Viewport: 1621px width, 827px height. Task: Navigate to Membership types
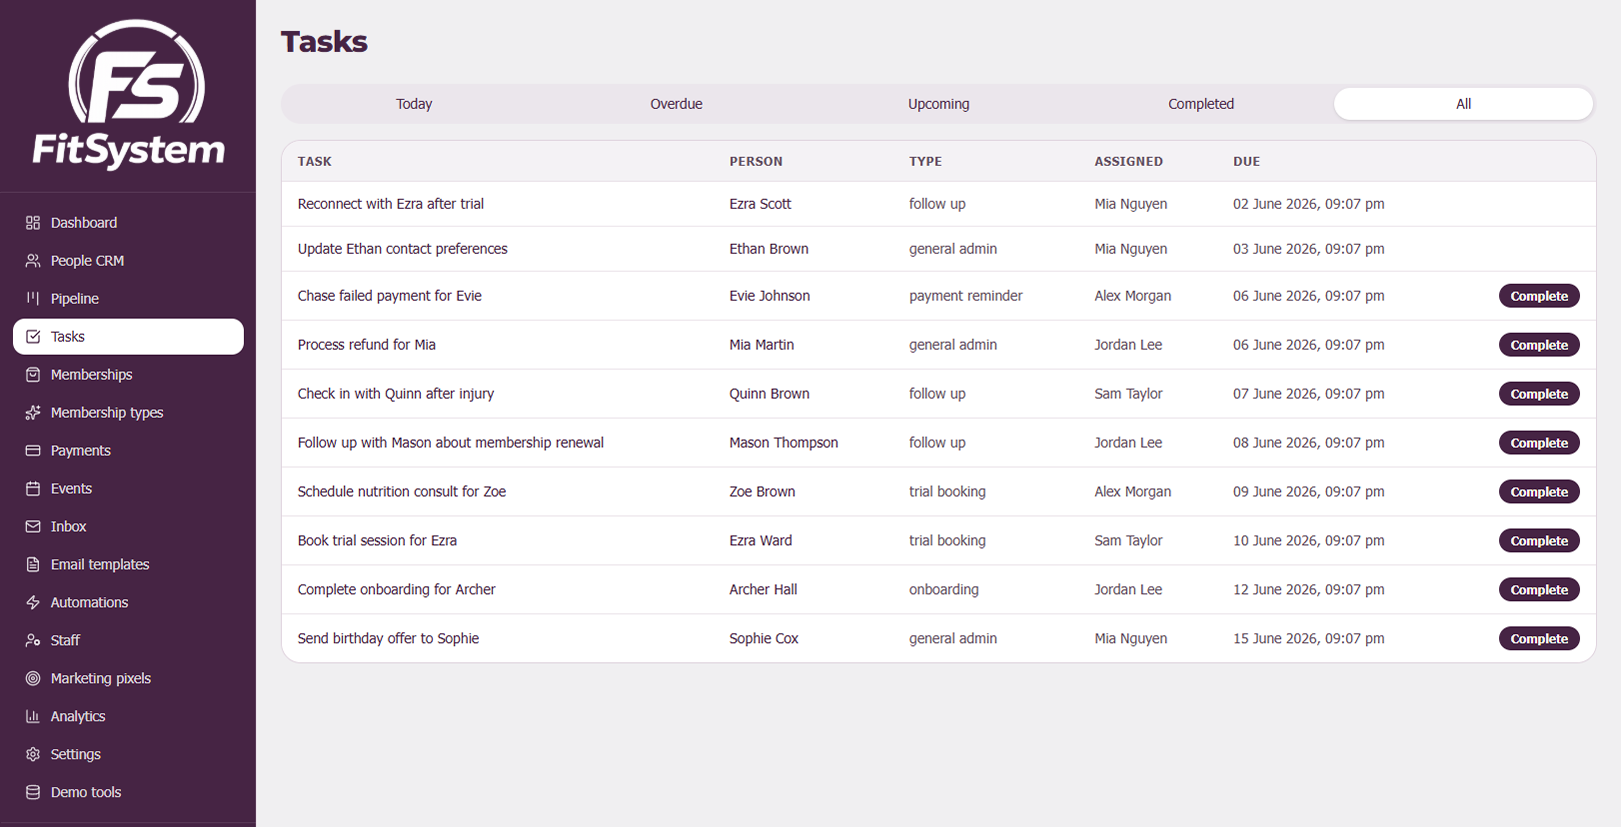tap(128, 413)
